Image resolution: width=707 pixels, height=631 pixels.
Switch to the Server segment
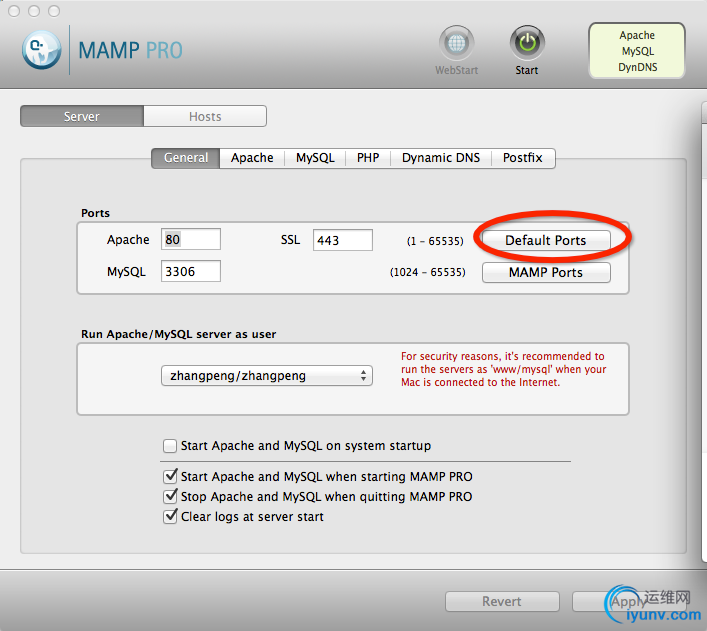[x=82, y=116]
